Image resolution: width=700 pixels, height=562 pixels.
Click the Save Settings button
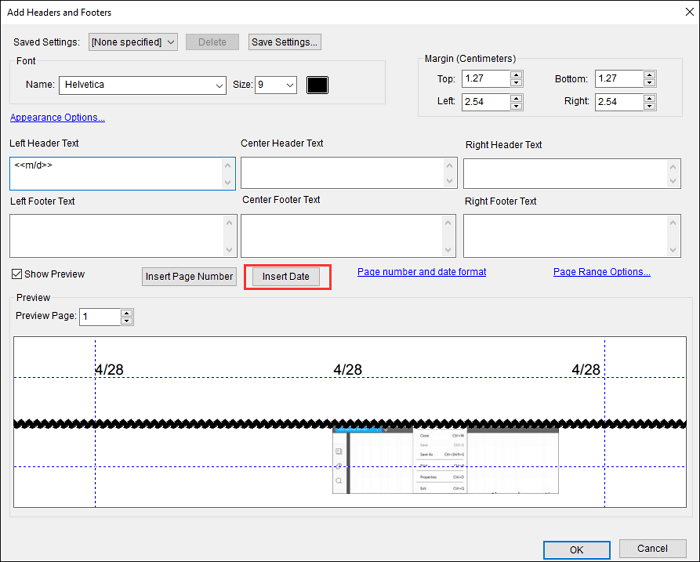[284, 42]
